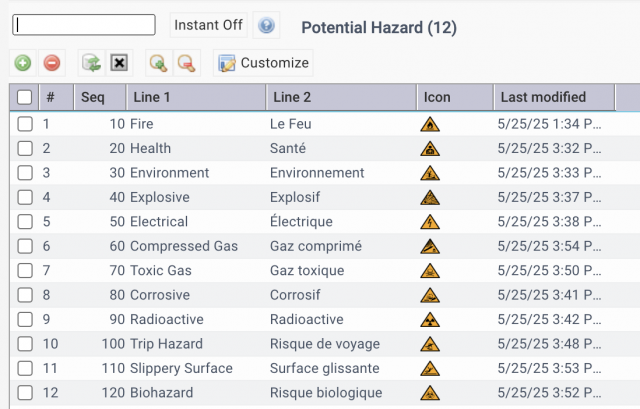Screen dimensions: 640x409
Task: Focus the search input field
Action: (84, 25)
